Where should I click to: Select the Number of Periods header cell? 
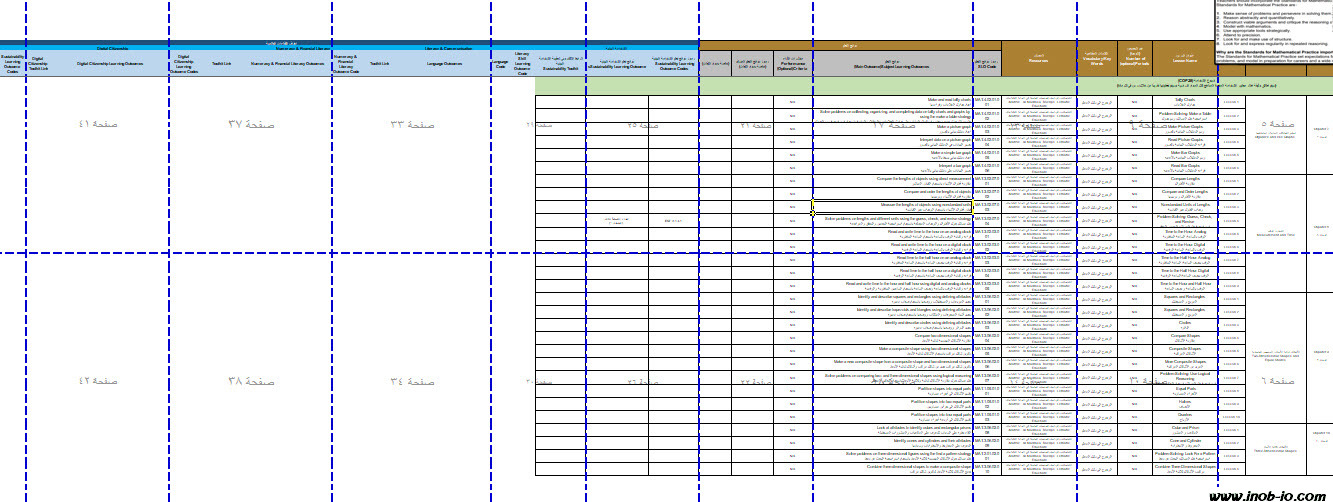point(1134,59)
